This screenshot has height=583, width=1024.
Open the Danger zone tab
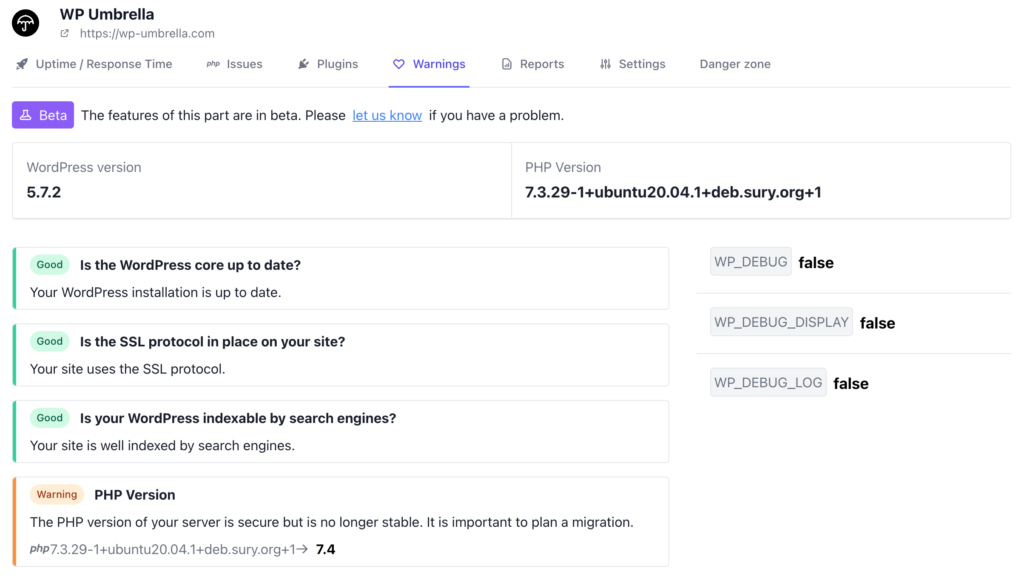click(735, 64)
